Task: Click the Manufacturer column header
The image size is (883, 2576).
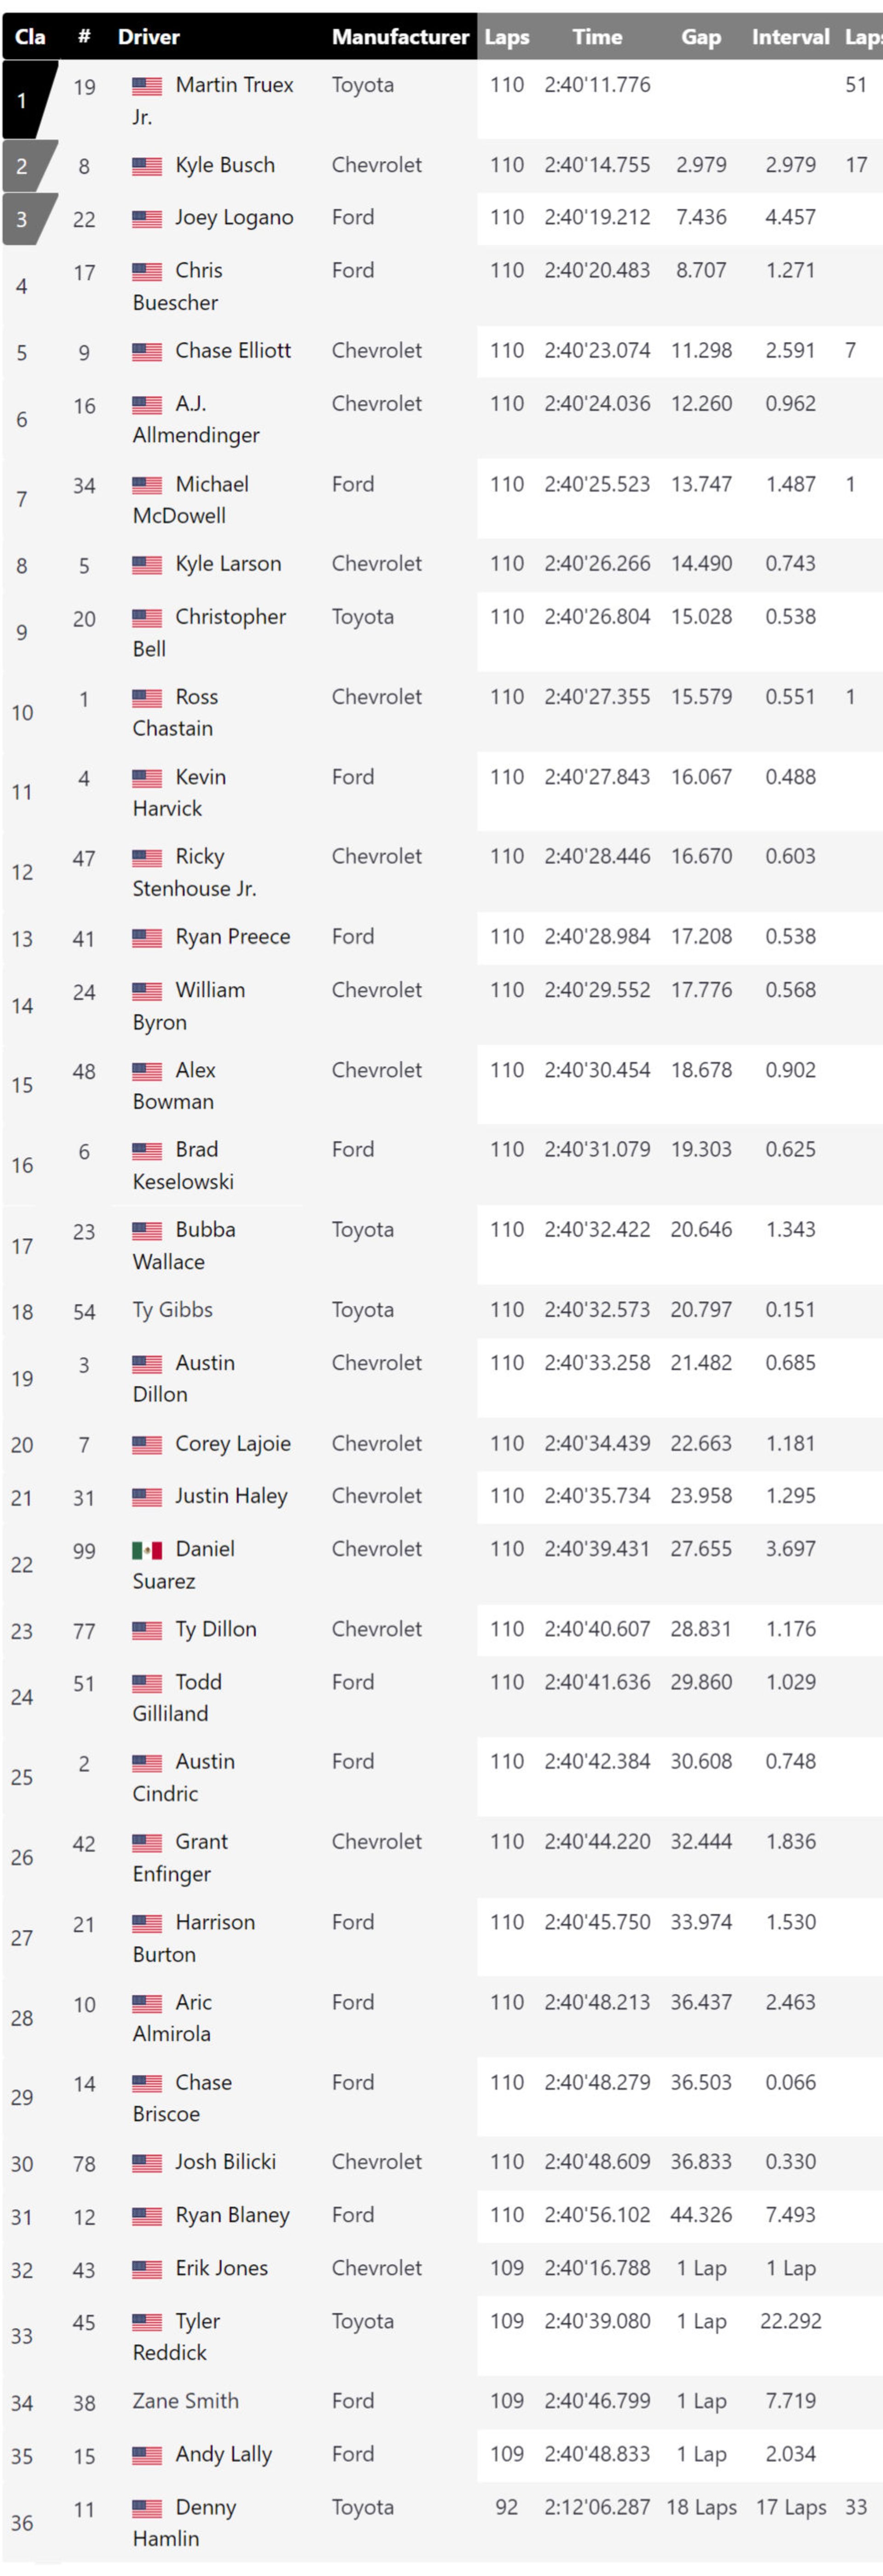Action: pos(400,37)
